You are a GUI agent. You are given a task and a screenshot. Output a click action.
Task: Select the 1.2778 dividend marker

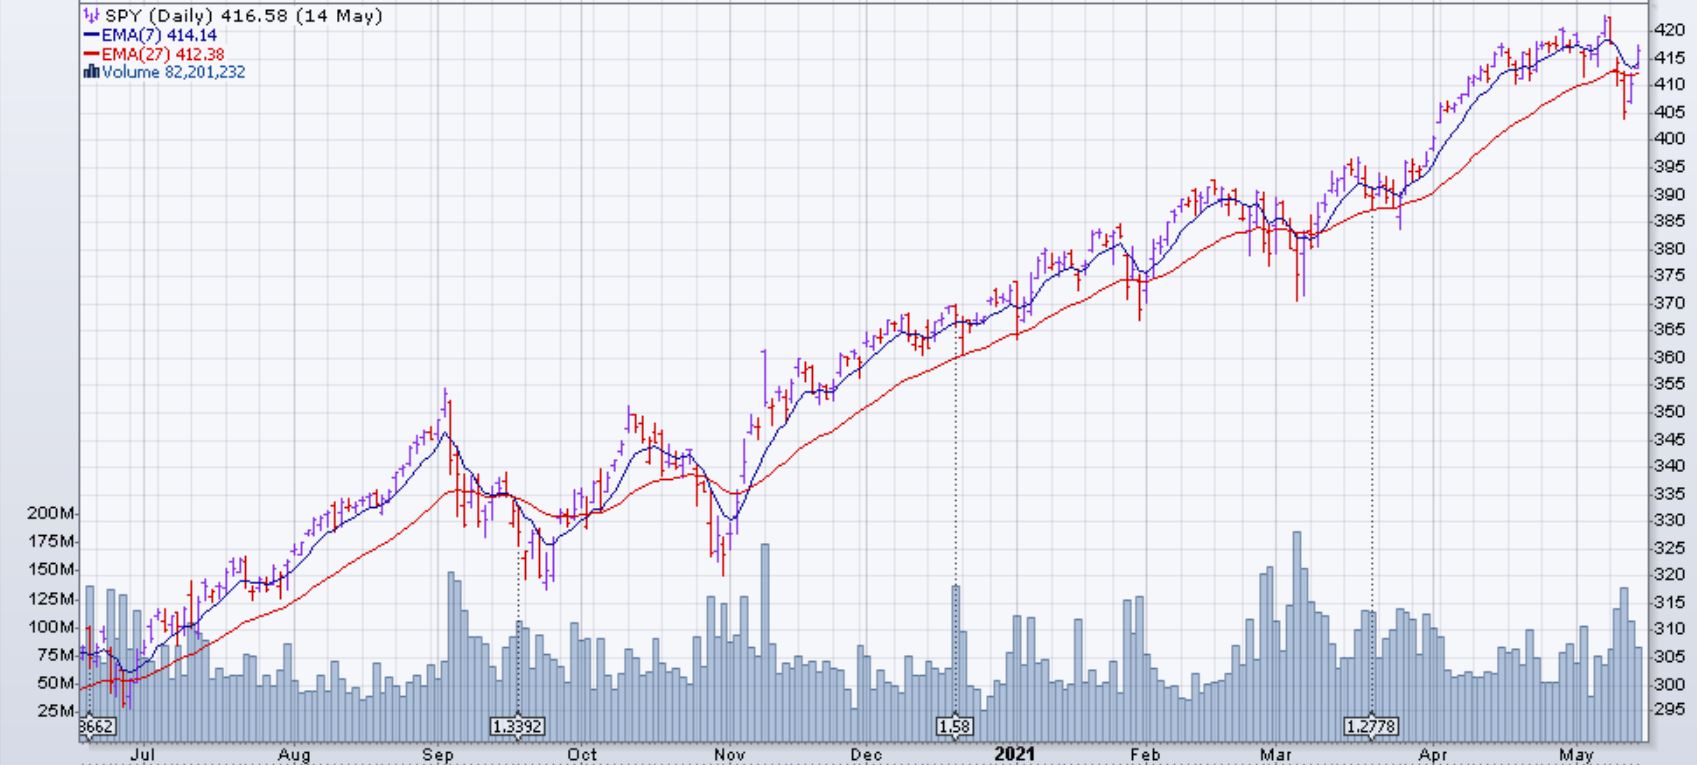pos(1371,726)
